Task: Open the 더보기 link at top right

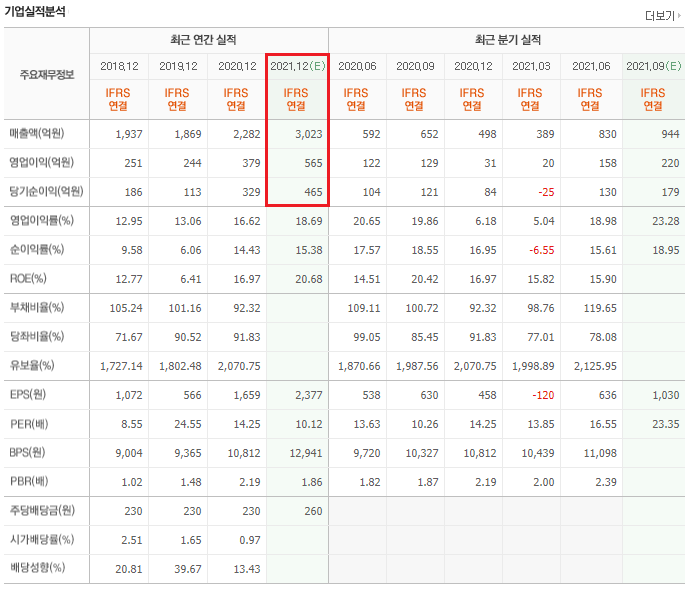Action: 659,16
